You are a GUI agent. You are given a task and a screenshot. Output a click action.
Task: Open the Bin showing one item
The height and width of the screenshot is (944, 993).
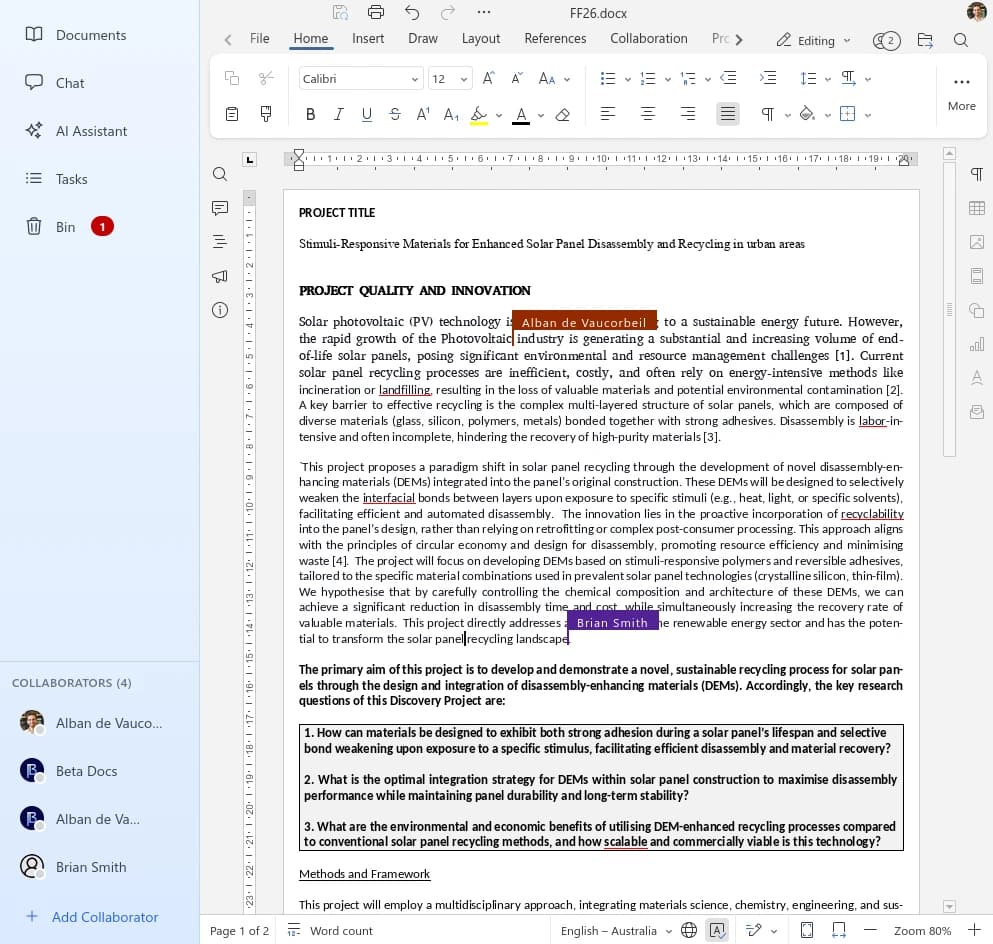point(65,226)
